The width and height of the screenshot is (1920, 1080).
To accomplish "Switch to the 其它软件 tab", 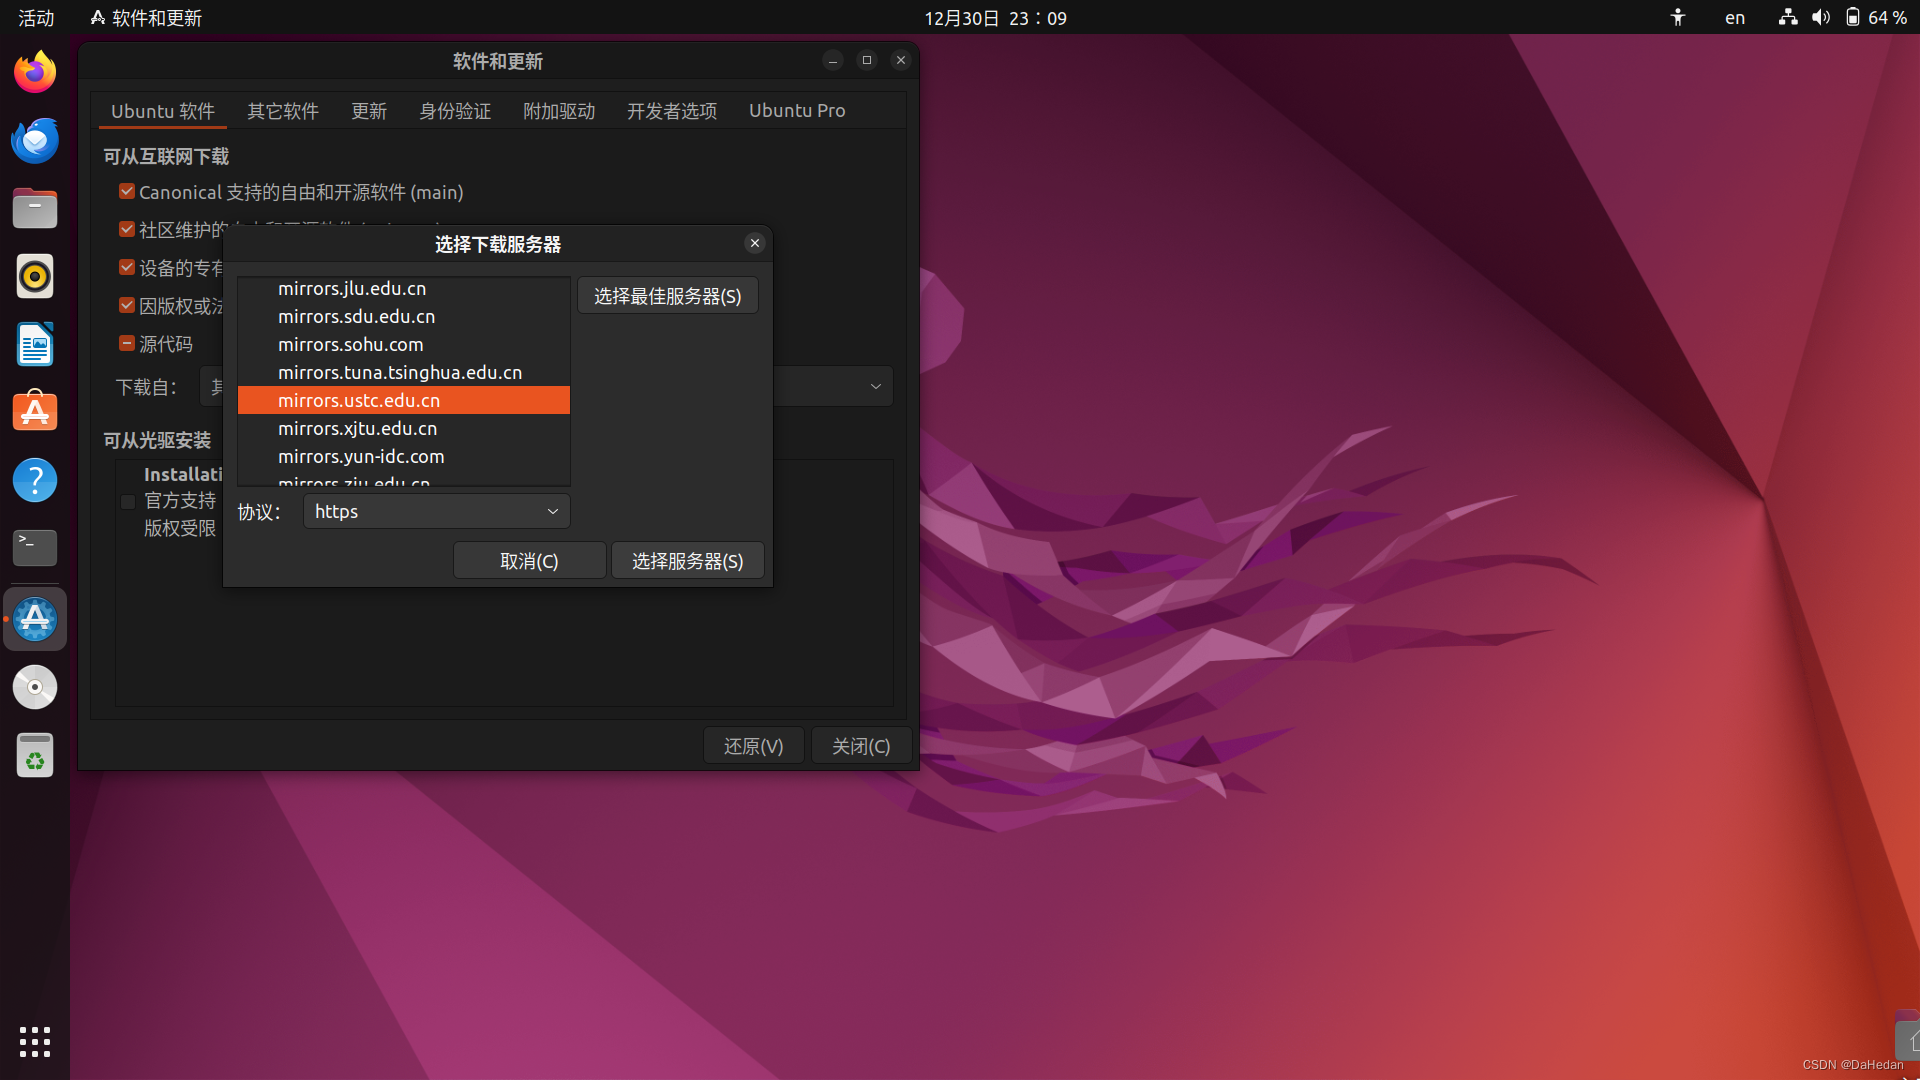I will [x=283, y=111].
